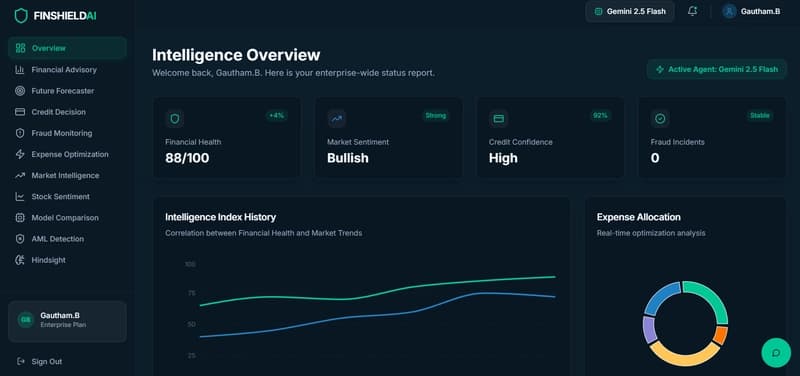Click the Market Sentiment trend icon
This screenshot has width=800, height=376.
(337, 119)
